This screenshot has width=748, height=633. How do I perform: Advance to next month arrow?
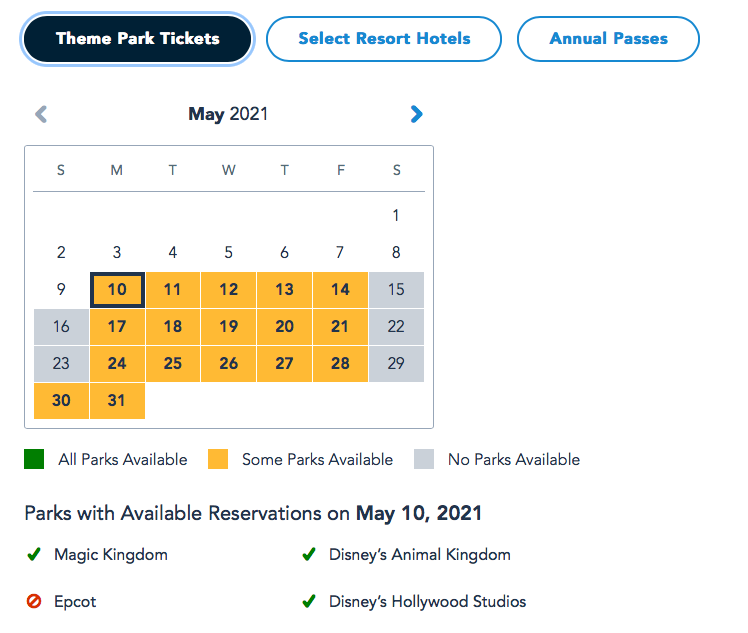click(417, 114)
